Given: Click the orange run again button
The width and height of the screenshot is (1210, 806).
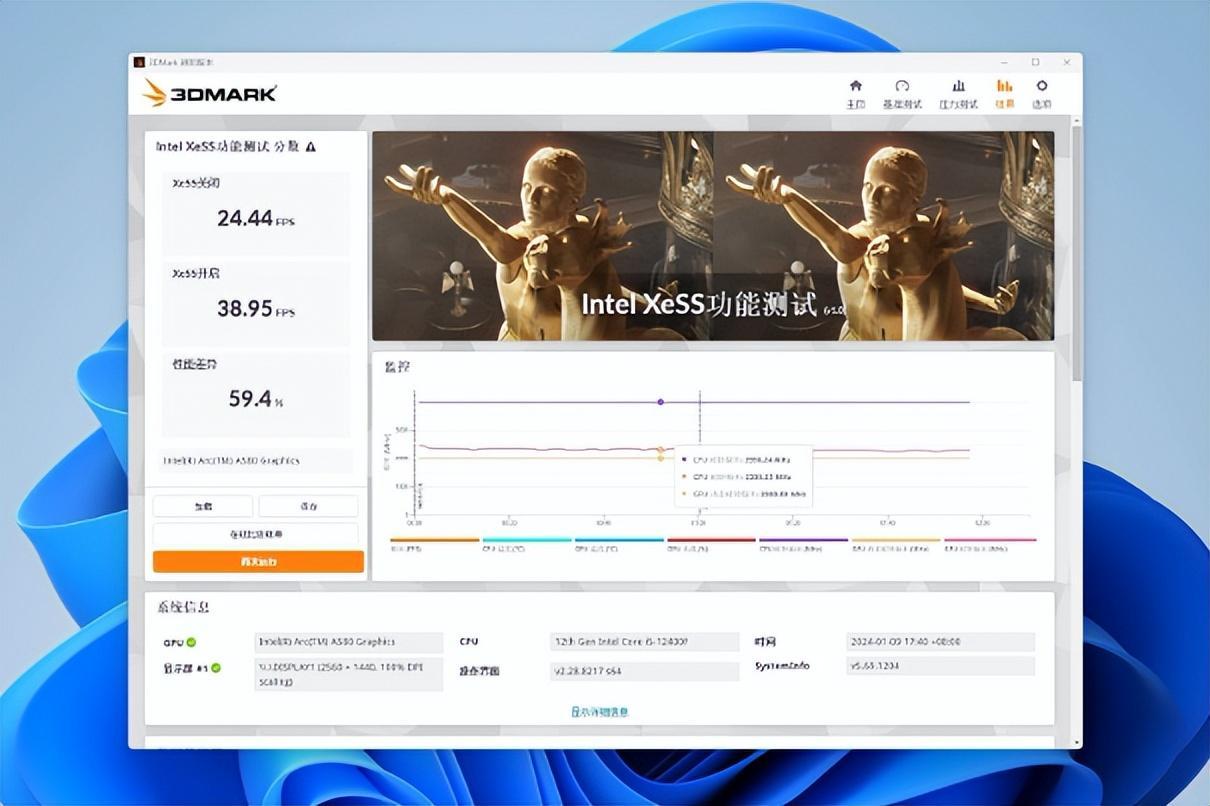Looking at the screenshot, I should 258,562.
